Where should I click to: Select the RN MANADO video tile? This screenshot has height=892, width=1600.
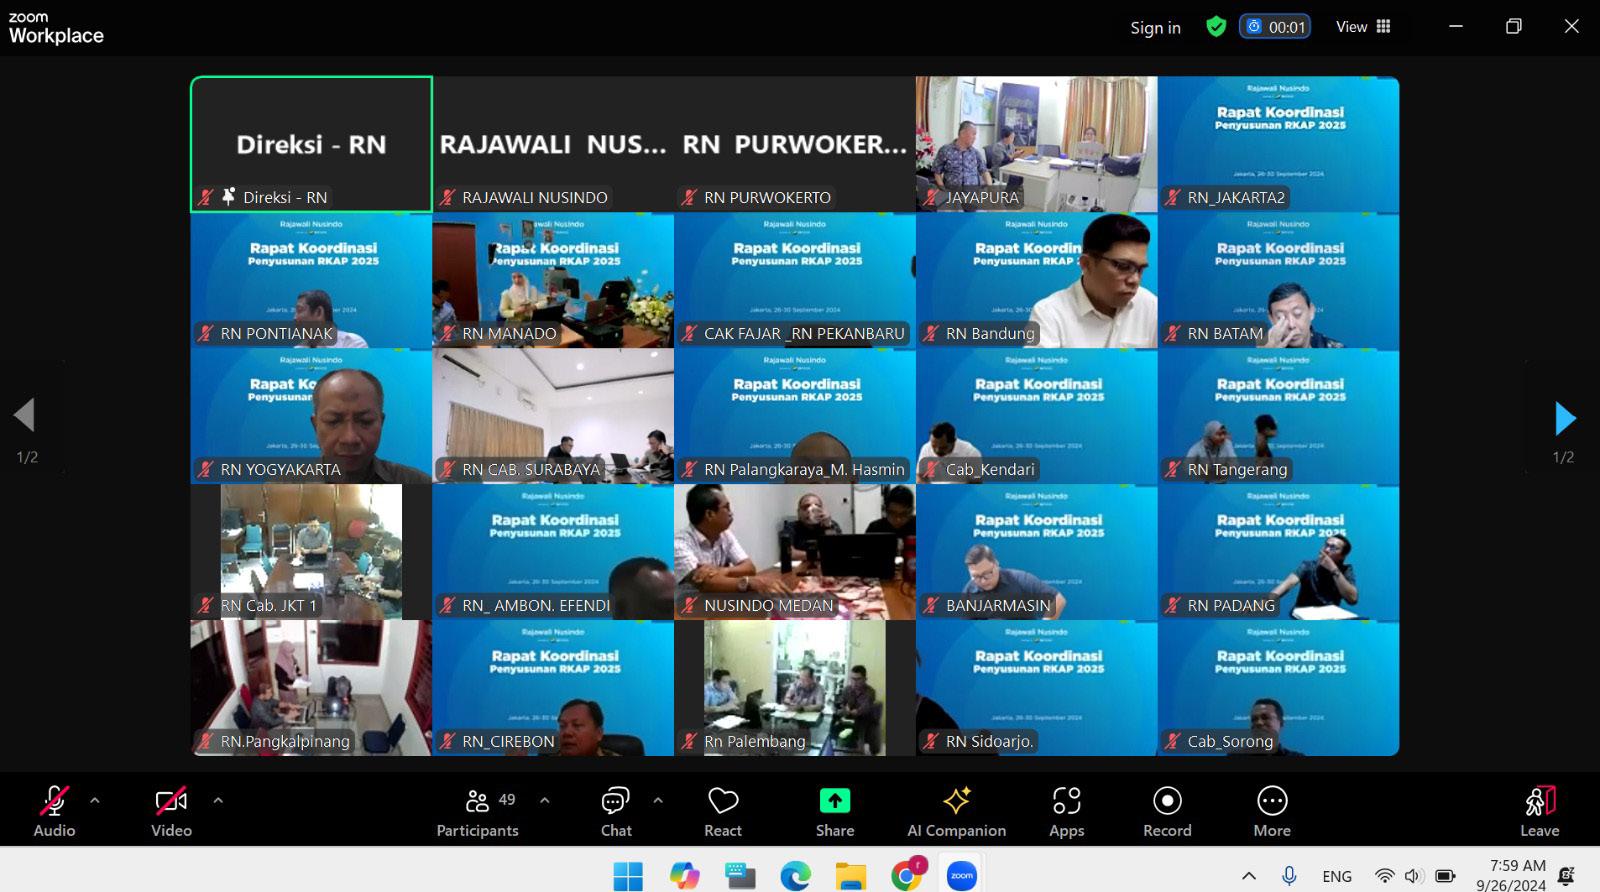(x=553, y=280)
